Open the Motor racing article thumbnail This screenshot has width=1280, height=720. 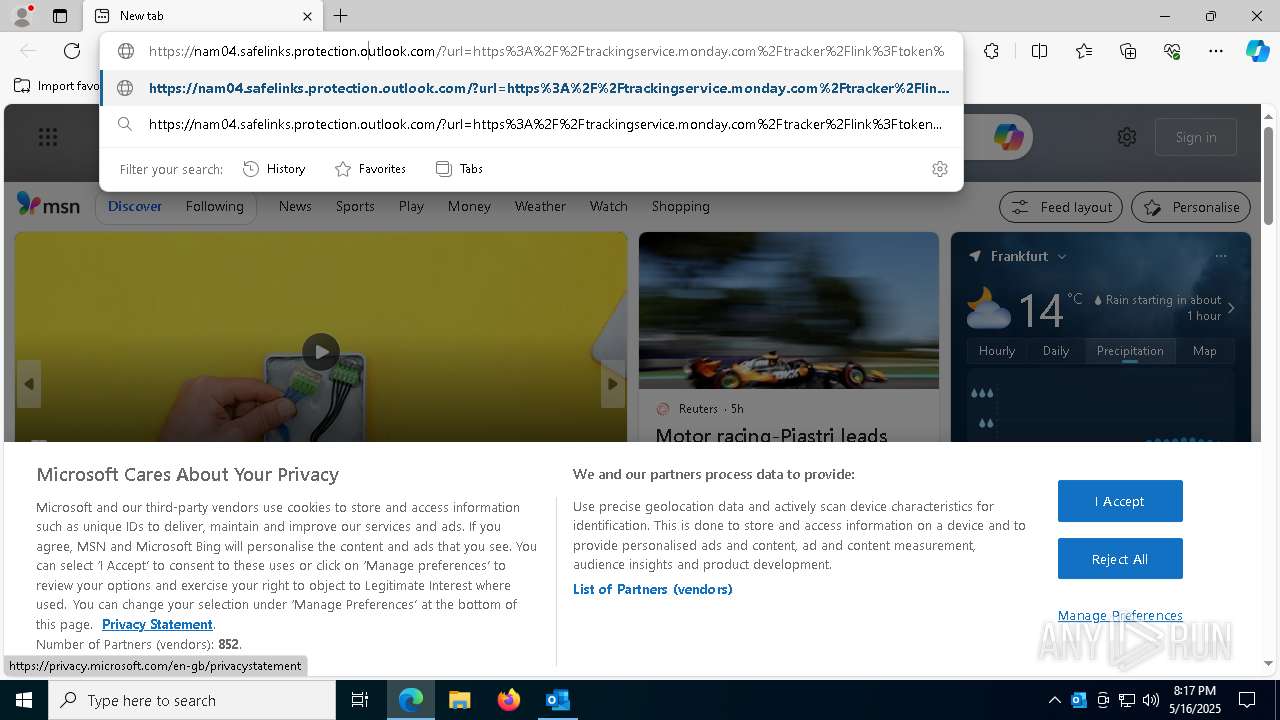[x=789, y=311]
